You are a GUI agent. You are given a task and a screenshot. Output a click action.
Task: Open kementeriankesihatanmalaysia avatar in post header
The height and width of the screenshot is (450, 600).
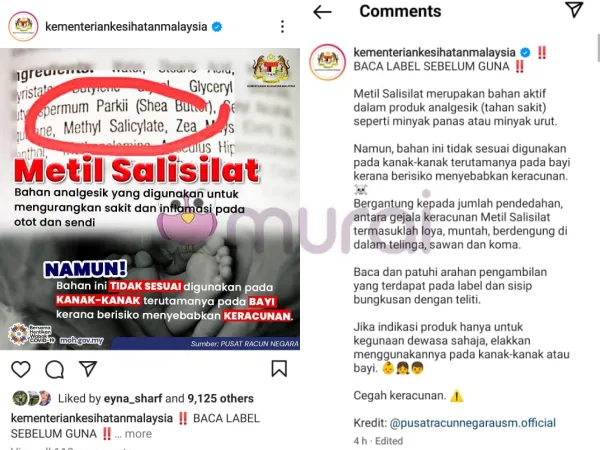pyautogui.click(x=23, y=26)
